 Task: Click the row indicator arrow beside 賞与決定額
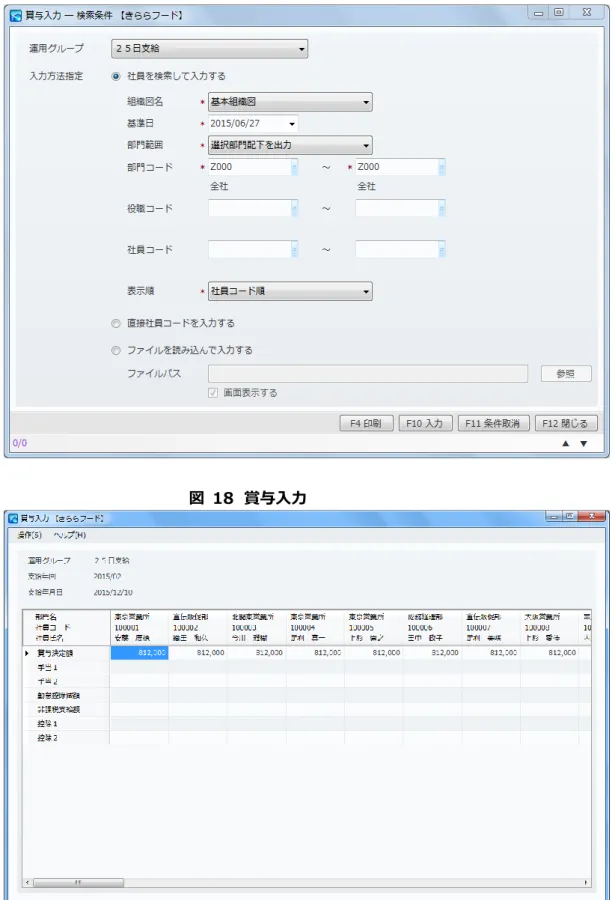pos(27,653)
